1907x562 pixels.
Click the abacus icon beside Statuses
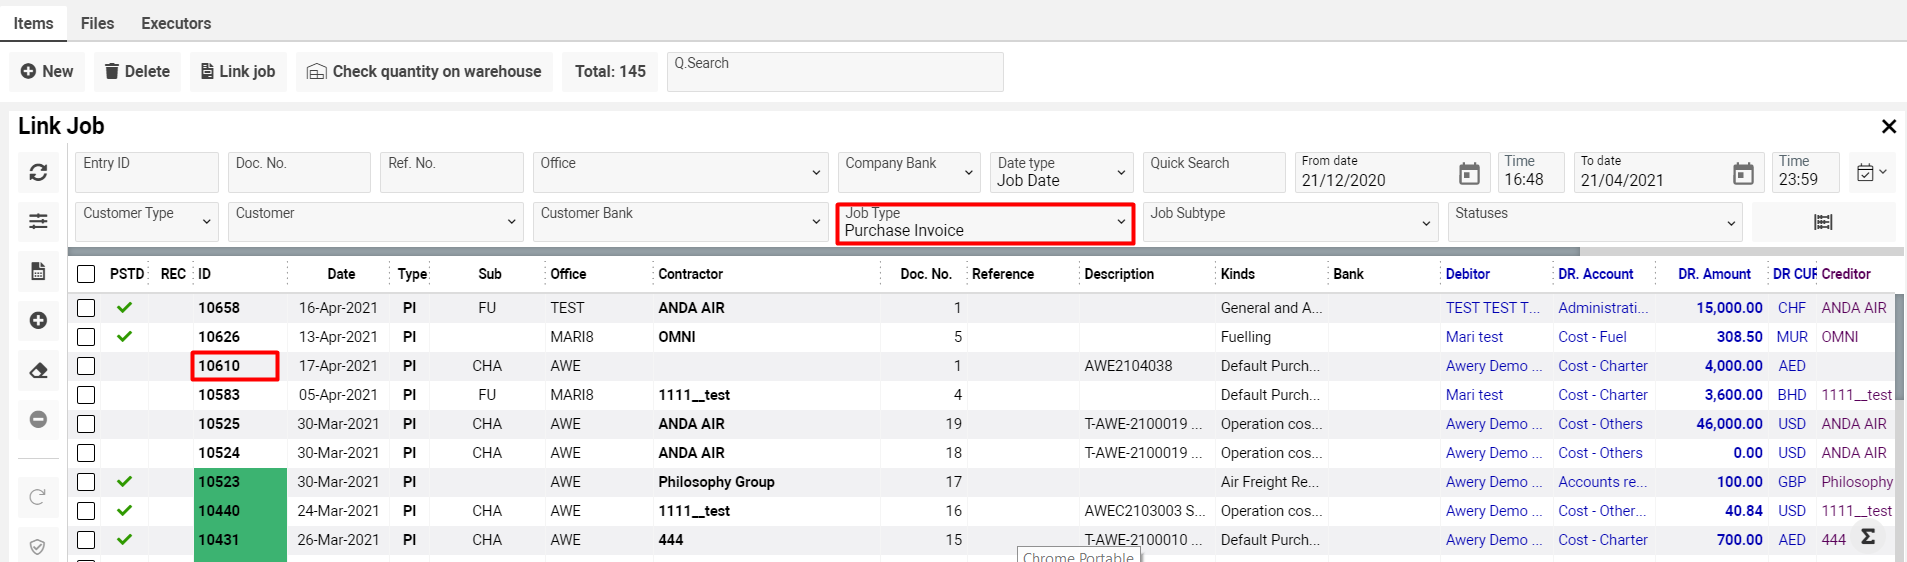pyautogui.click(x=1823, y=222)
